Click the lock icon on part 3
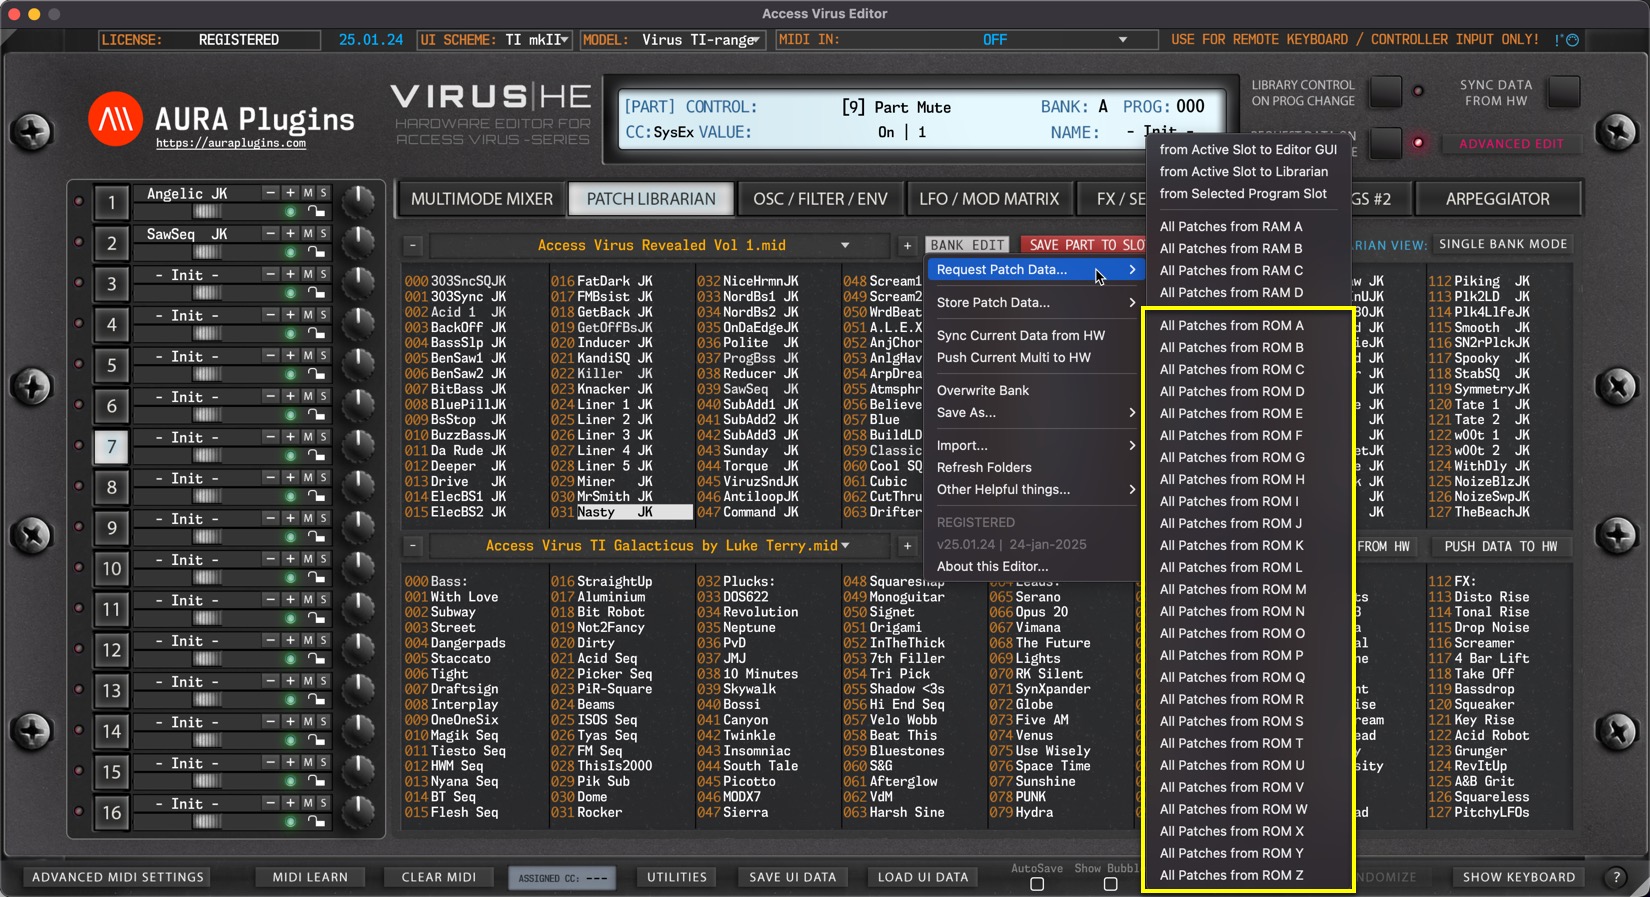 coord(316,293)
